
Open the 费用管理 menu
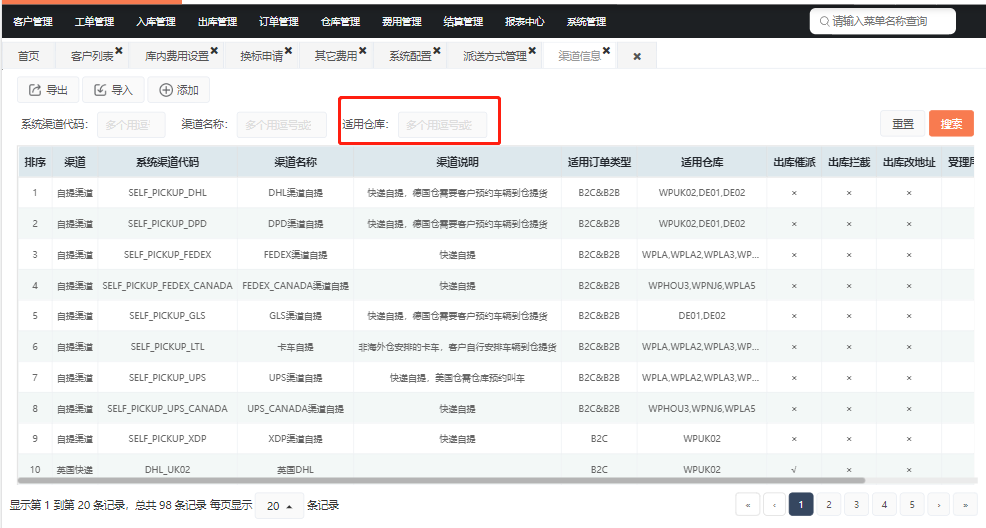402,21
